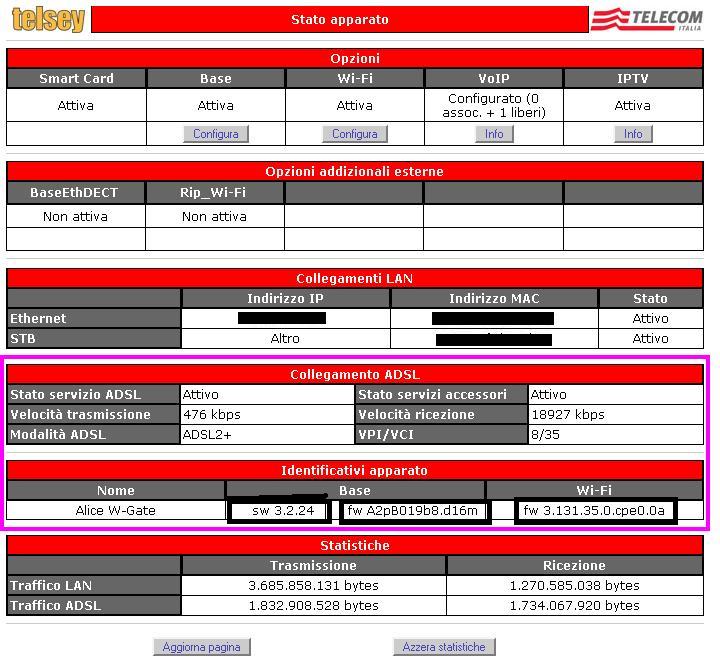The image size is (720, 668).
Task: Click the BaseEthDECT column header
Action: 74,192
